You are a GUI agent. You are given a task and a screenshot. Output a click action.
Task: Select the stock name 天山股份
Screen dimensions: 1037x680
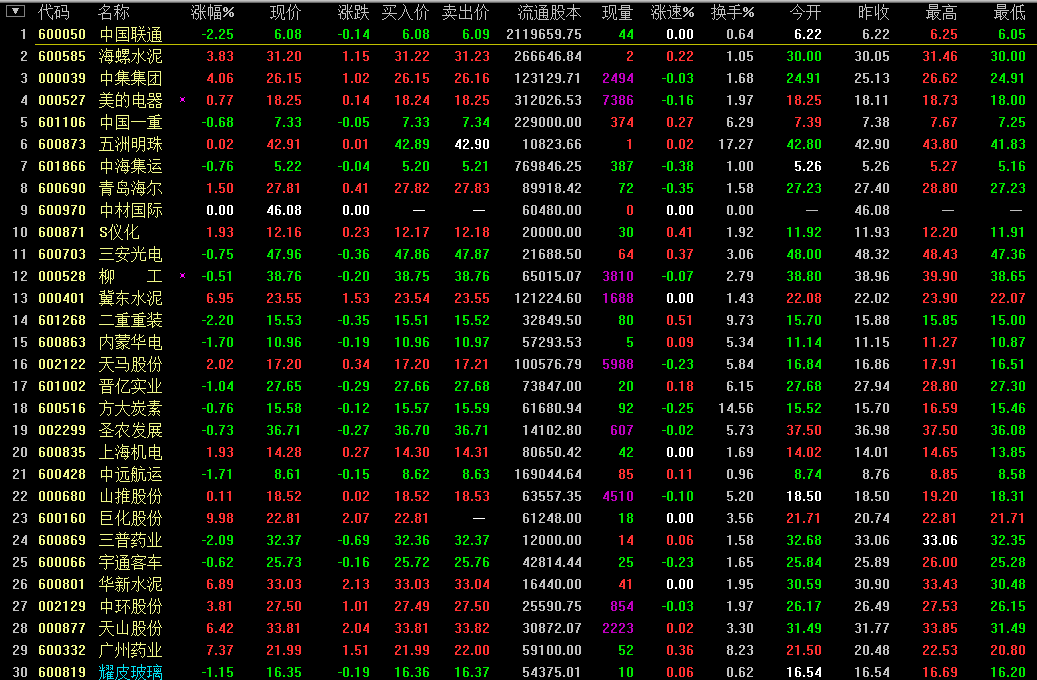[130, 628]
